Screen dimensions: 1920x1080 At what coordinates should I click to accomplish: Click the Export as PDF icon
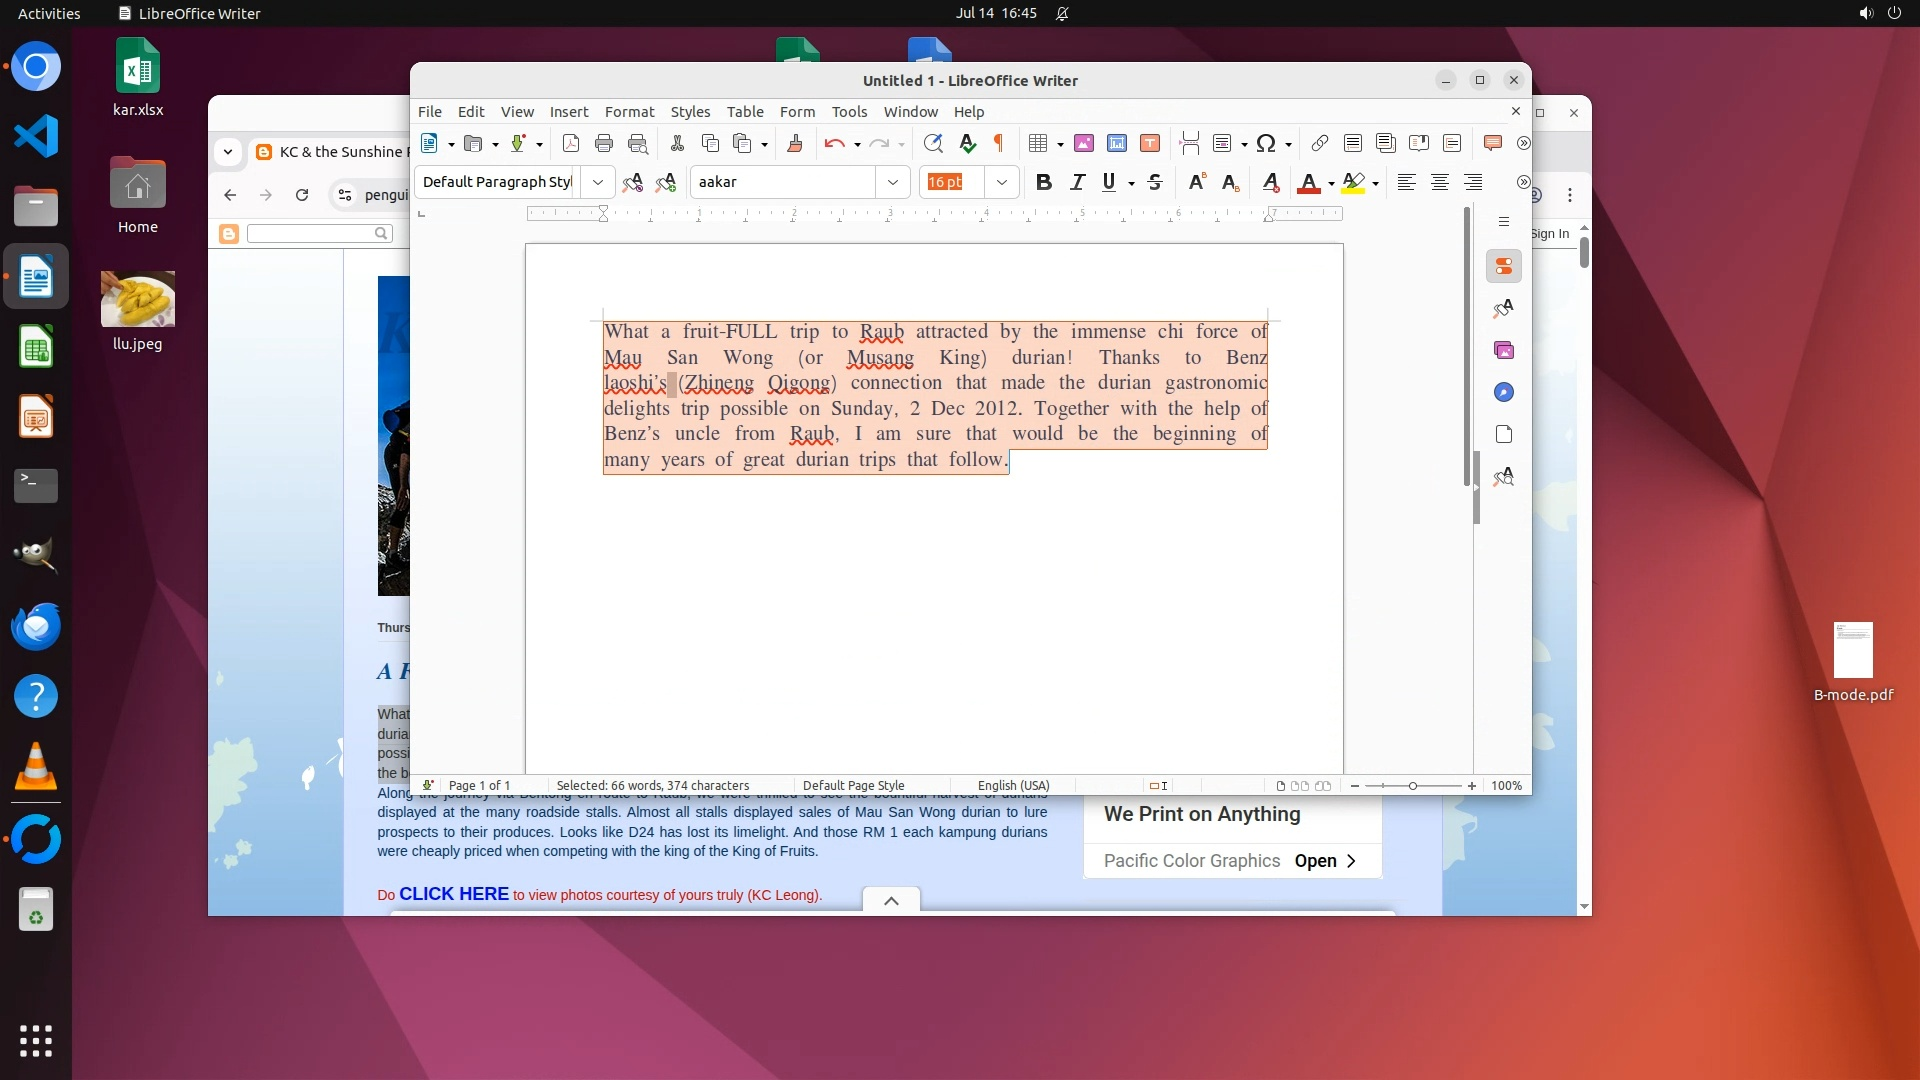coord(571,143)
